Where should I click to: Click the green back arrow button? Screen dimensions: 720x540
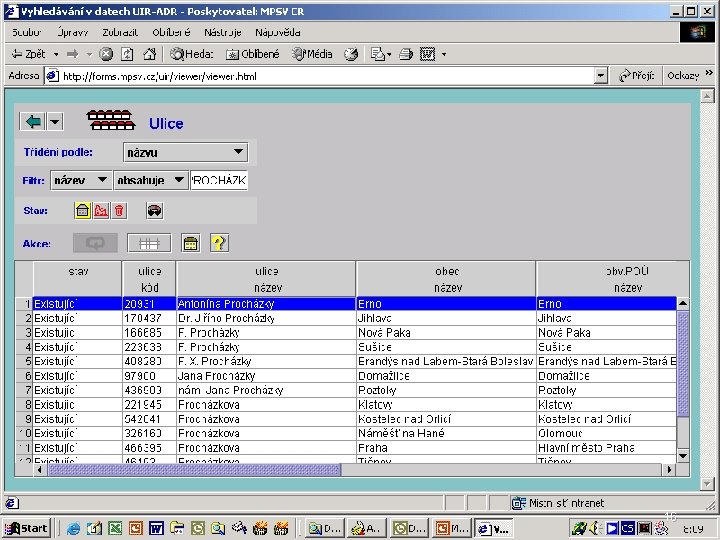point(33,121)
